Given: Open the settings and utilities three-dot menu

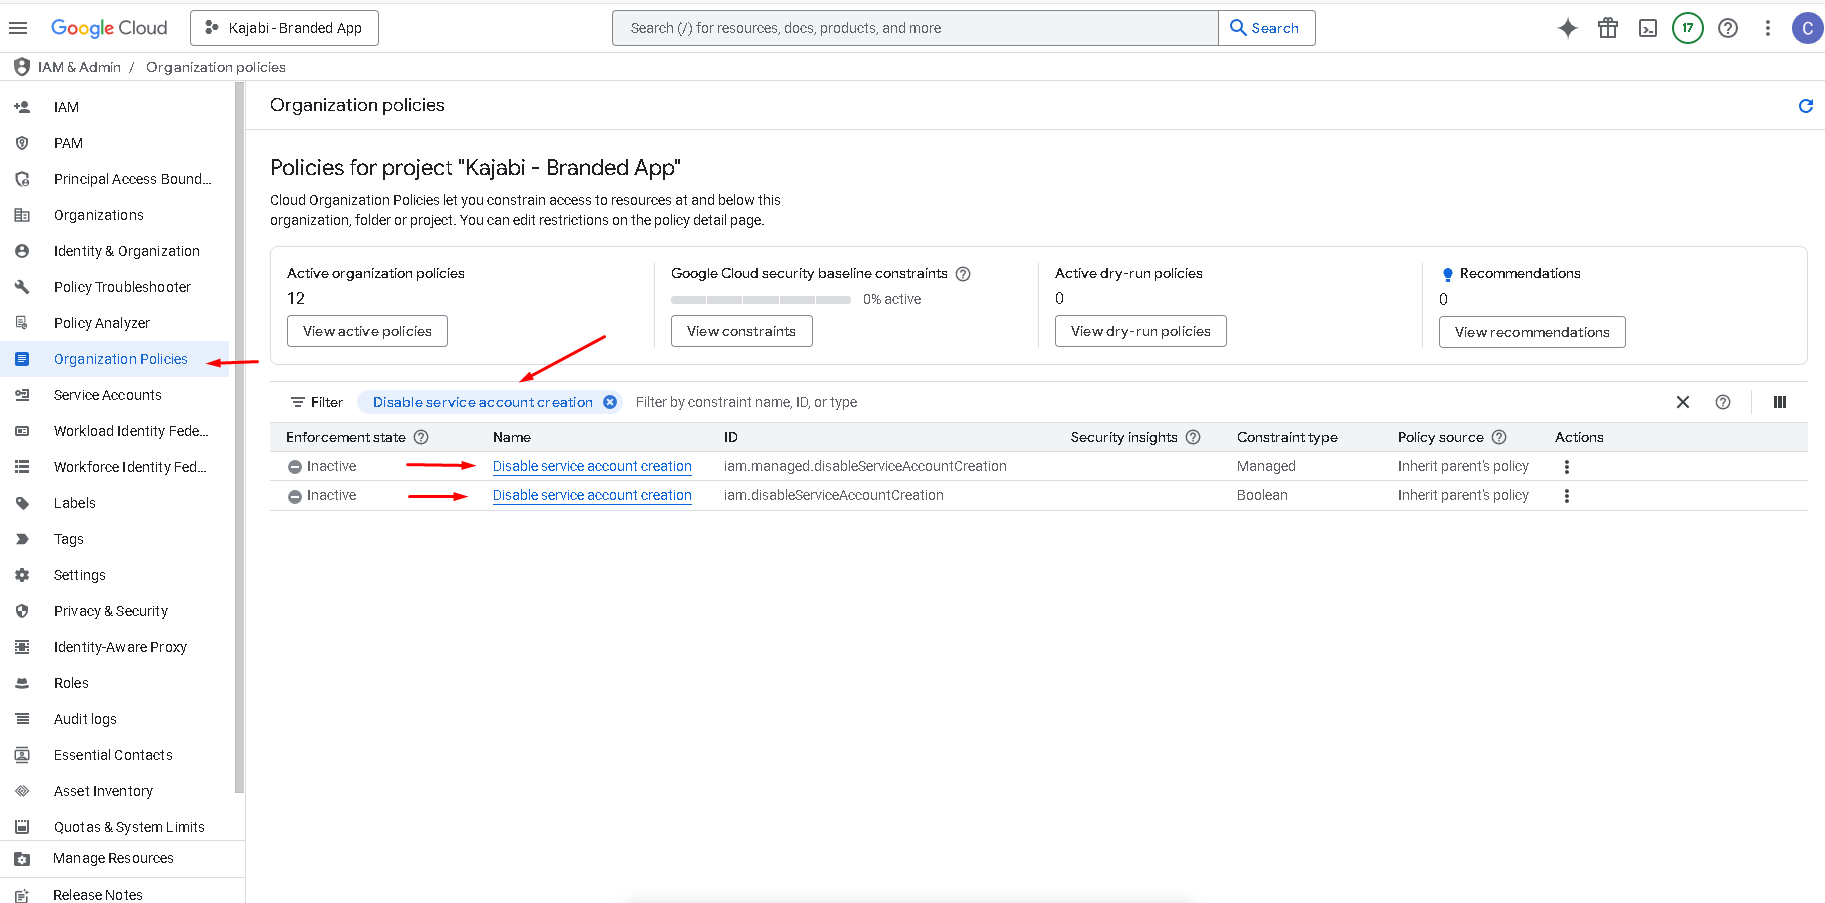Looking at the screenshot, I should pyautogui.click(x=1768, y=28).
